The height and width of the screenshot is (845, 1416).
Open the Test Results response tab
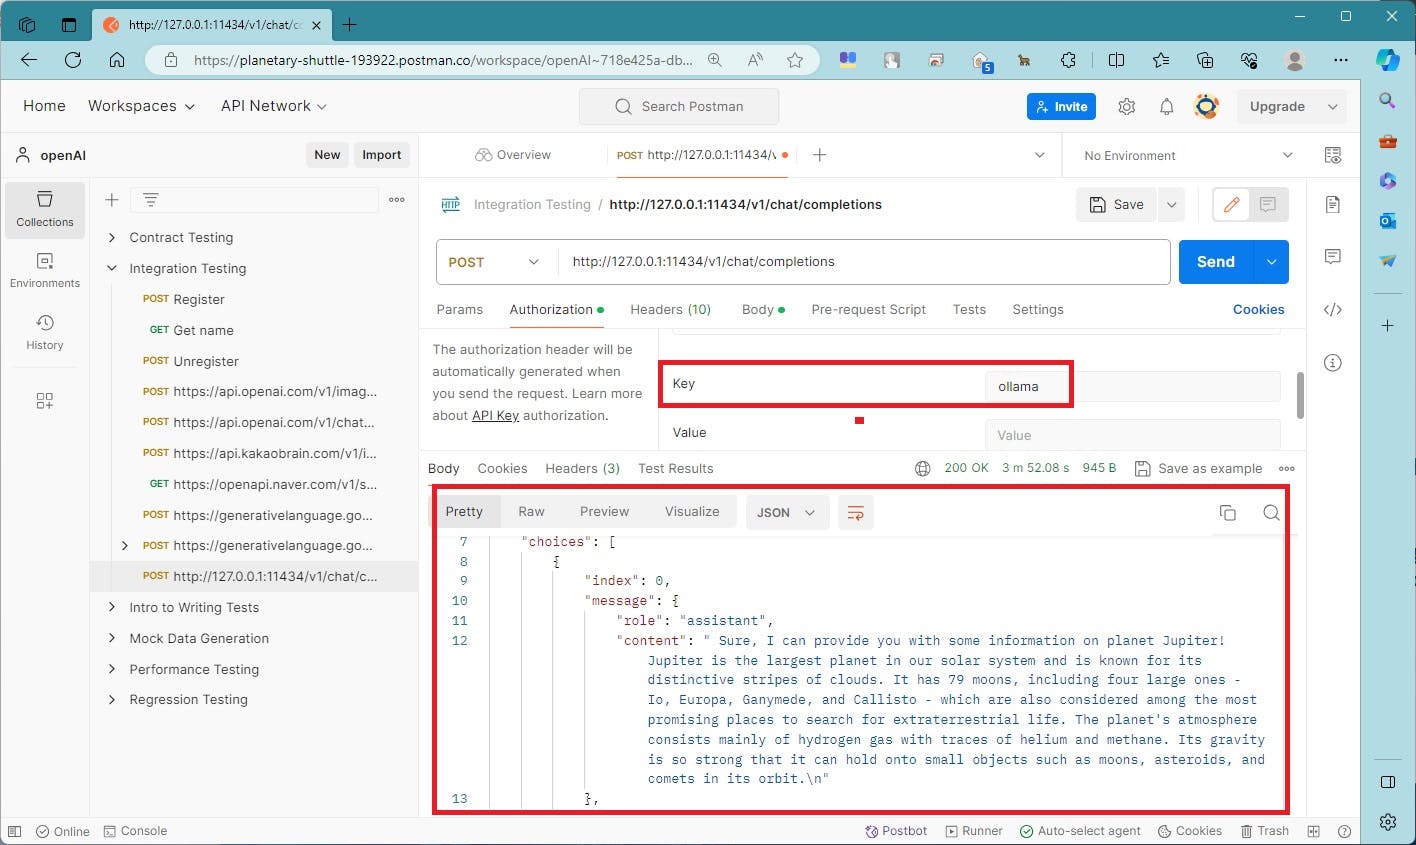[x=676, y=468]
